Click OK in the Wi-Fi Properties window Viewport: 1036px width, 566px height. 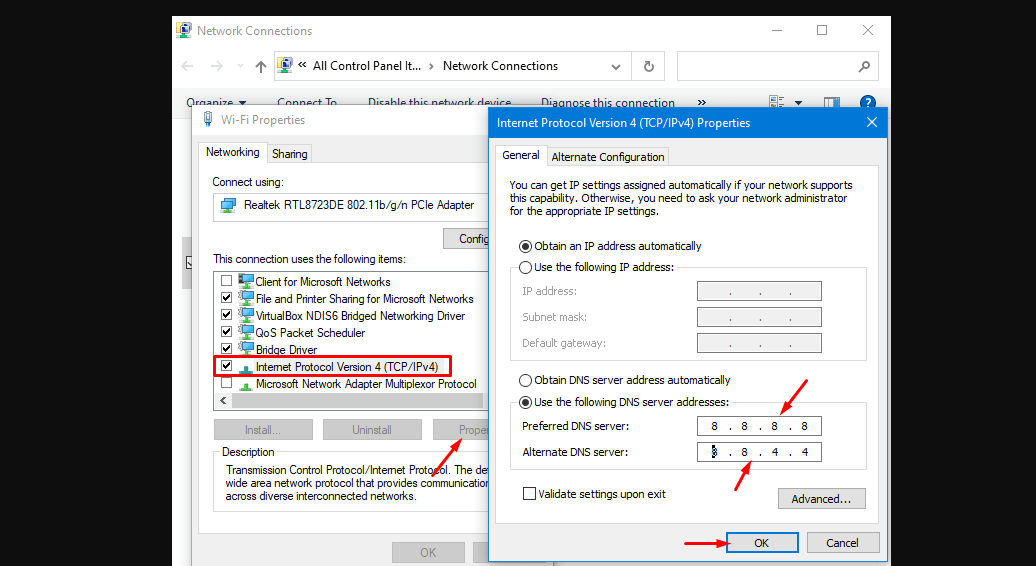point(428,552)
